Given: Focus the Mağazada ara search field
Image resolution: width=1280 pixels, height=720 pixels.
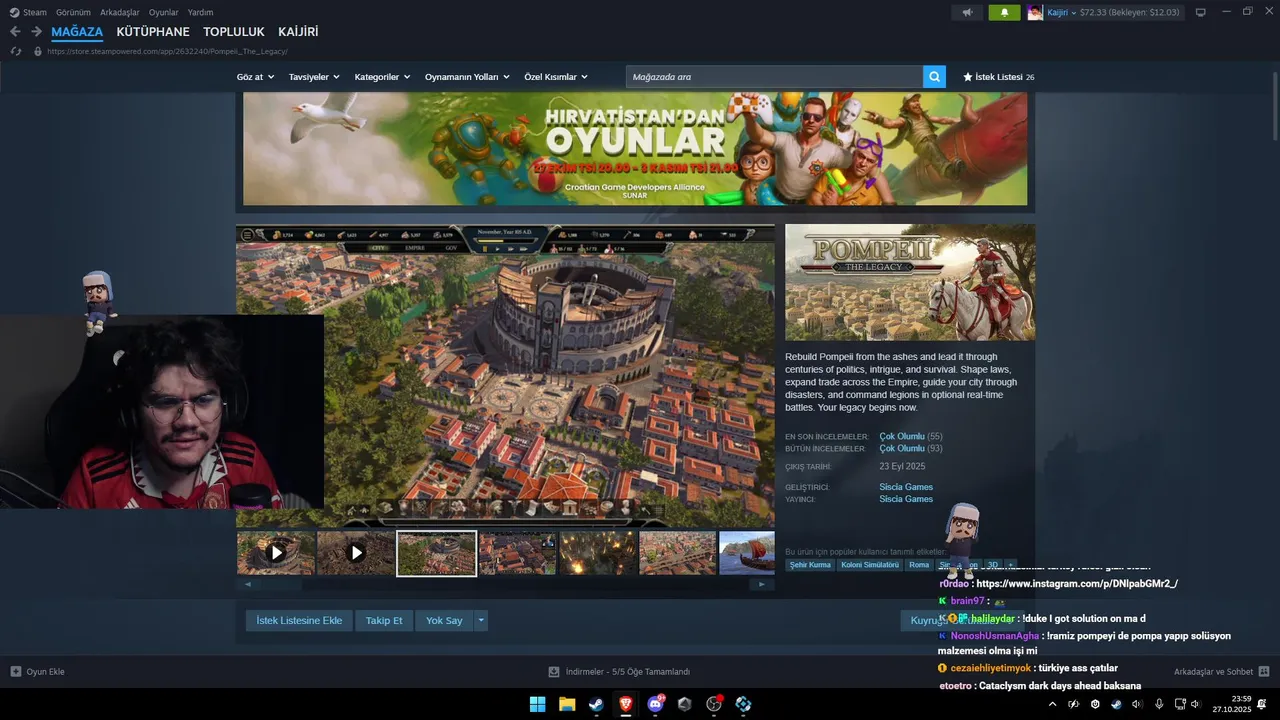Looking at the screenshot, I should click(775, 77).
